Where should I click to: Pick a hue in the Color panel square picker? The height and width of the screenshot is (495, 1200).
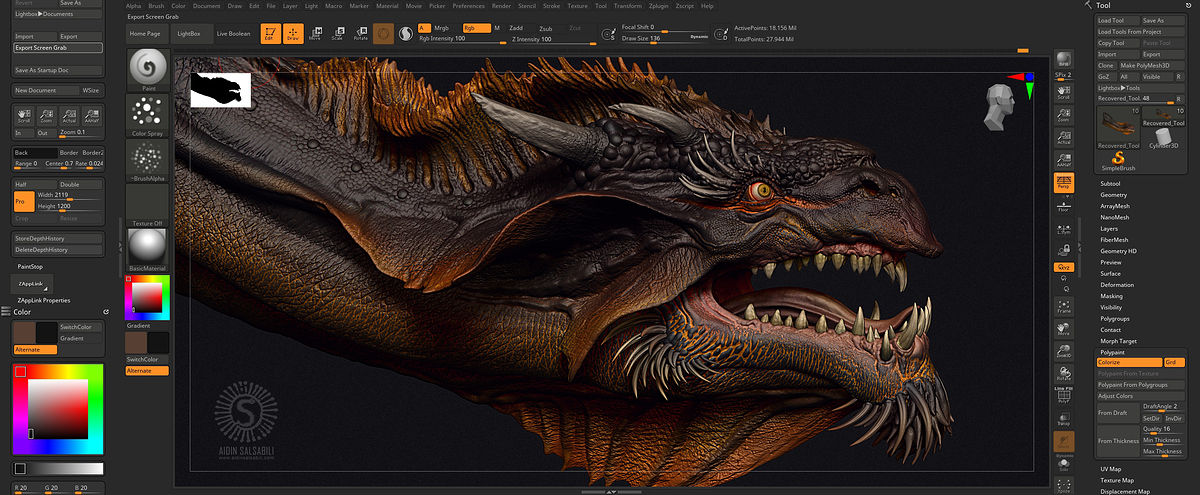(x=58, y=407)
